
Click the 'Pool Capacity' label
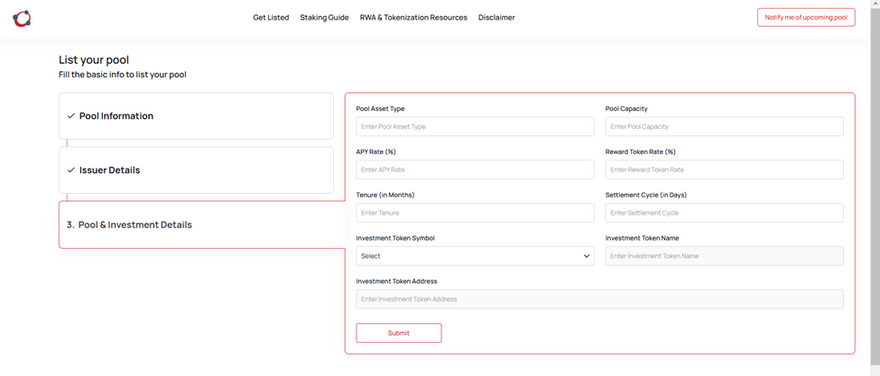[x=626, y=109]
